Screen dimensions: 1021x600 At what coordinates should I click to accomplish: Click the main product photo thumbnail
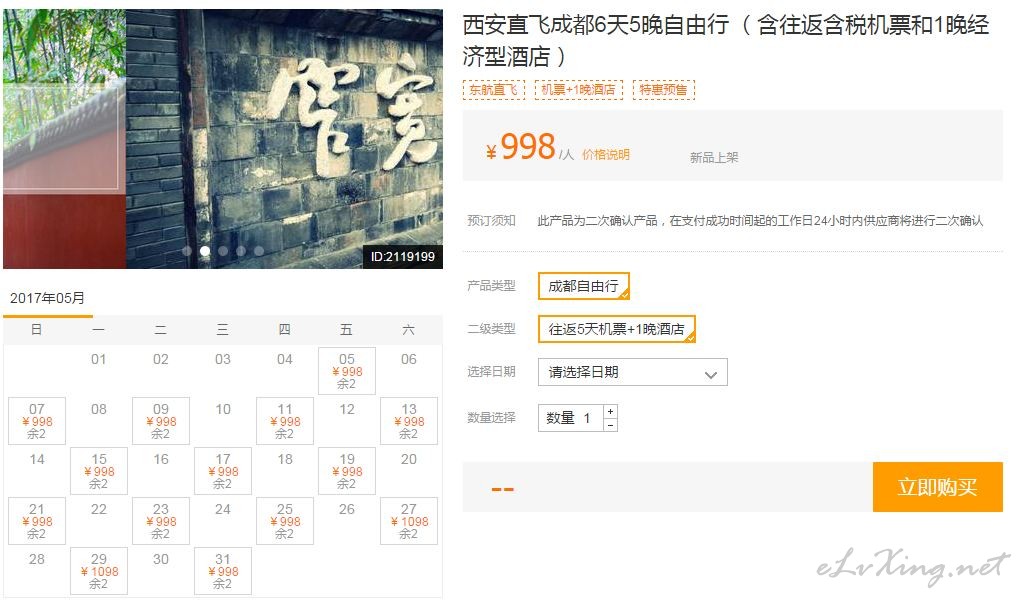223,139
